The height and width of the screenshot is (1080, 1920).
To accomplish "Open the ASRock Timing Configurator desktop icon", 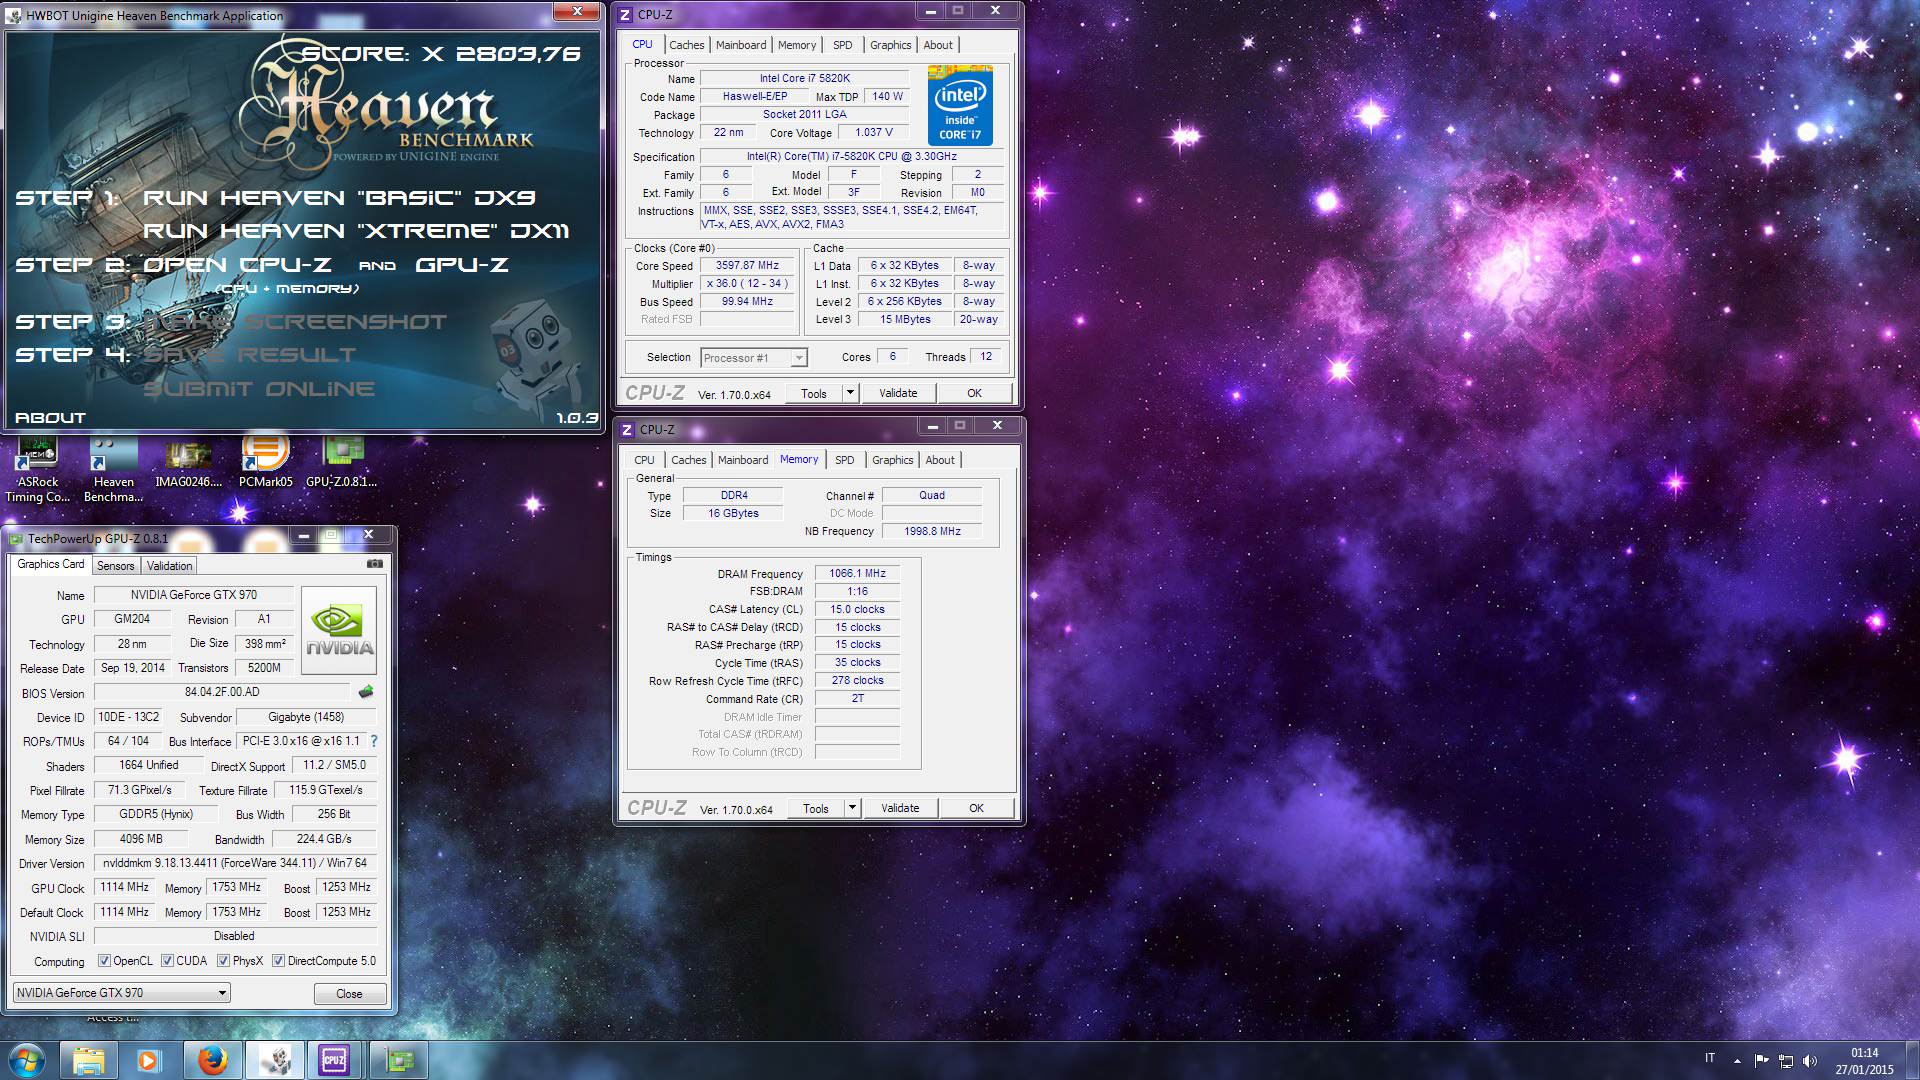I will click(37, 470).
